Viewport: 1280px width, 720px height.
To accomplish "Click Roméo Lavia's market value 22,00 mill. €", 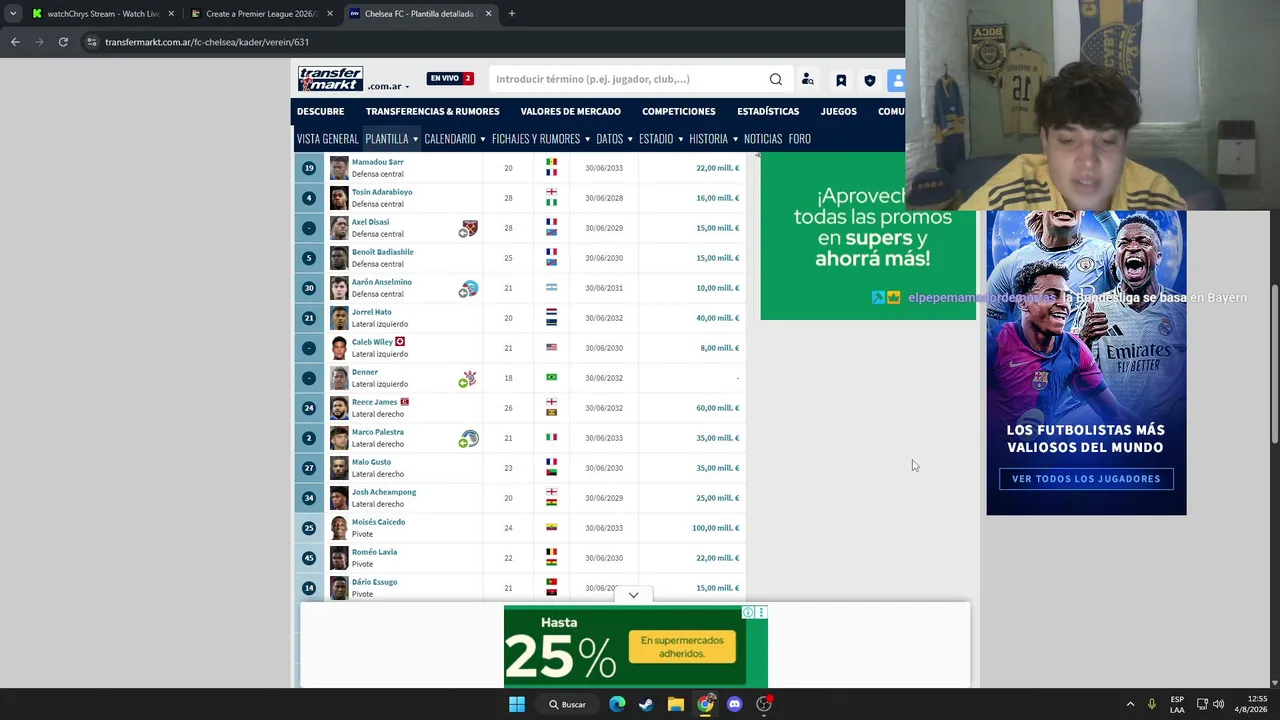I will pyautogui.click(x=718, y=558).
